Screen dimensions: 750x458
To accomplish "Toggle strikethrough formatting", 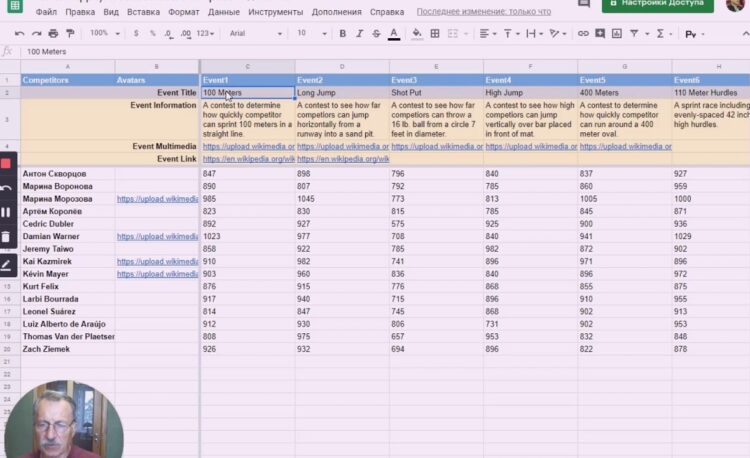I will tap(375, 33).
